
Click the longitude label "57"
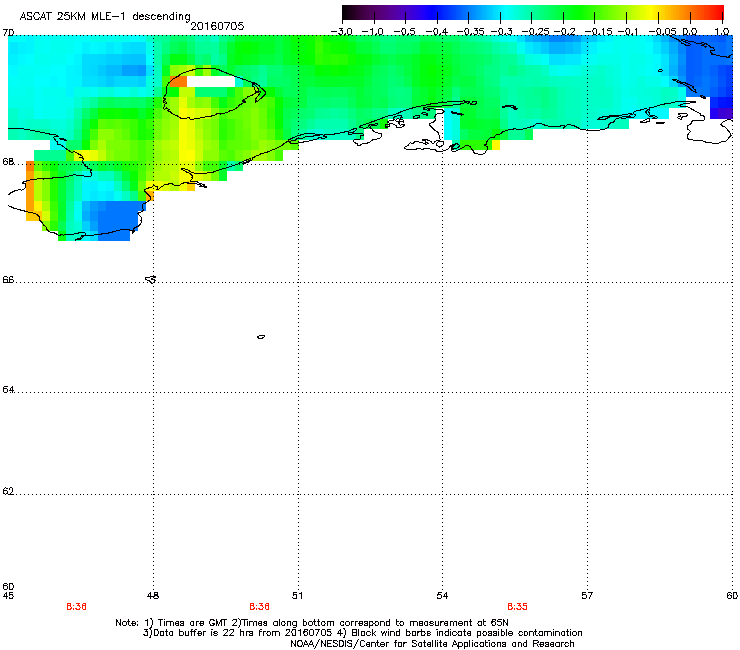pos(587,596)
